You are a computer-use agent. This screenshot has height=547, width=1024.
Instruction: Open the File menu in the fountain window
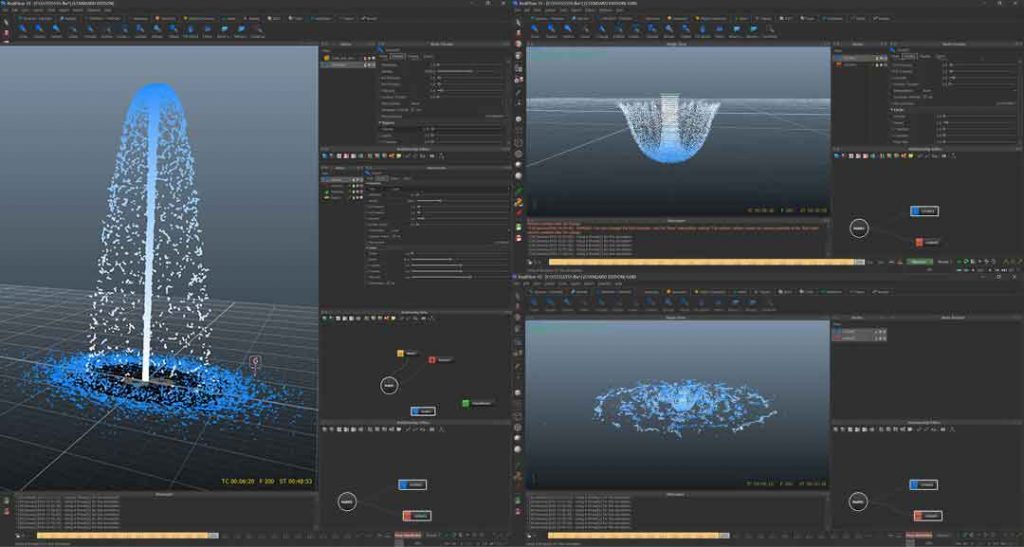point(5,10)
